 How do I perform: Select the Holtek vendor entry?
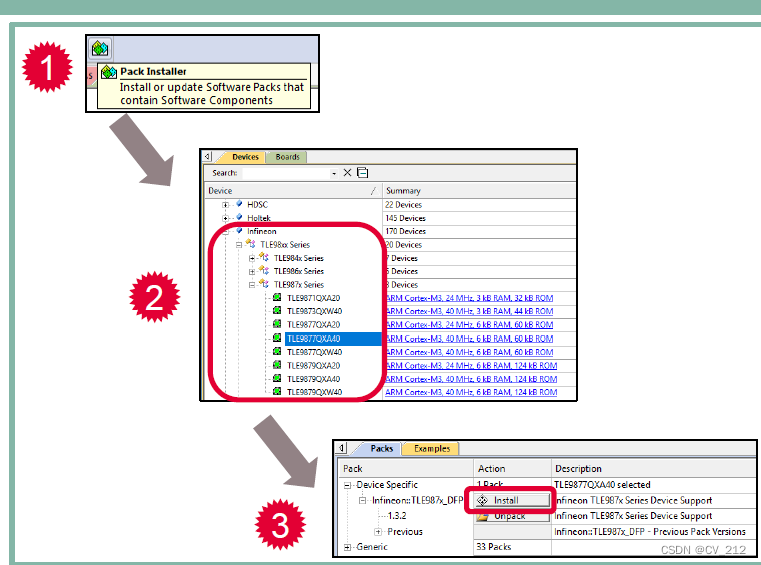259,218
